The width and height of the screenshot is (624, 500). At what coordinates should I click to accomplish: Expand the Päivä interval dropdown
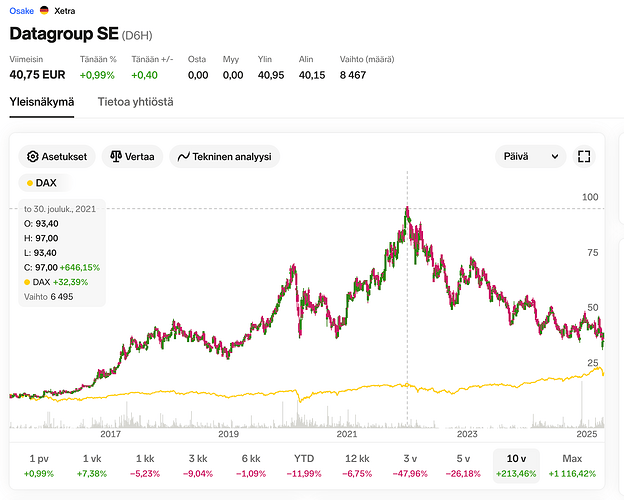point(530,157)
